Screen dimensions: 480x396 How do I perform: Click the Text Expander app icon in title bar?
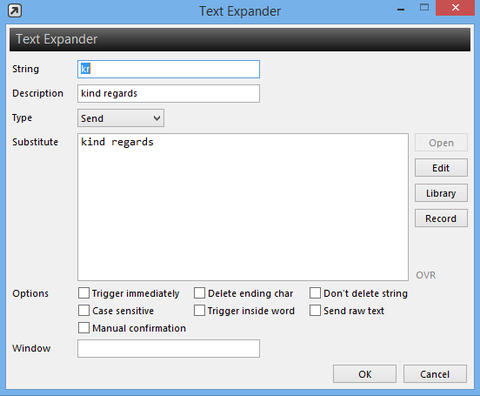click(x=15, y=11)
